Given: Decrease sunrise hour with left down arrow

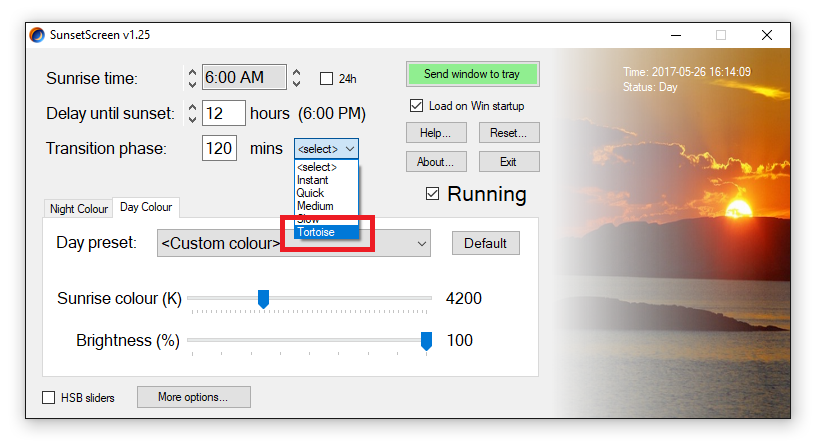Looking at the screenshot, I should (x=192, y=84).
